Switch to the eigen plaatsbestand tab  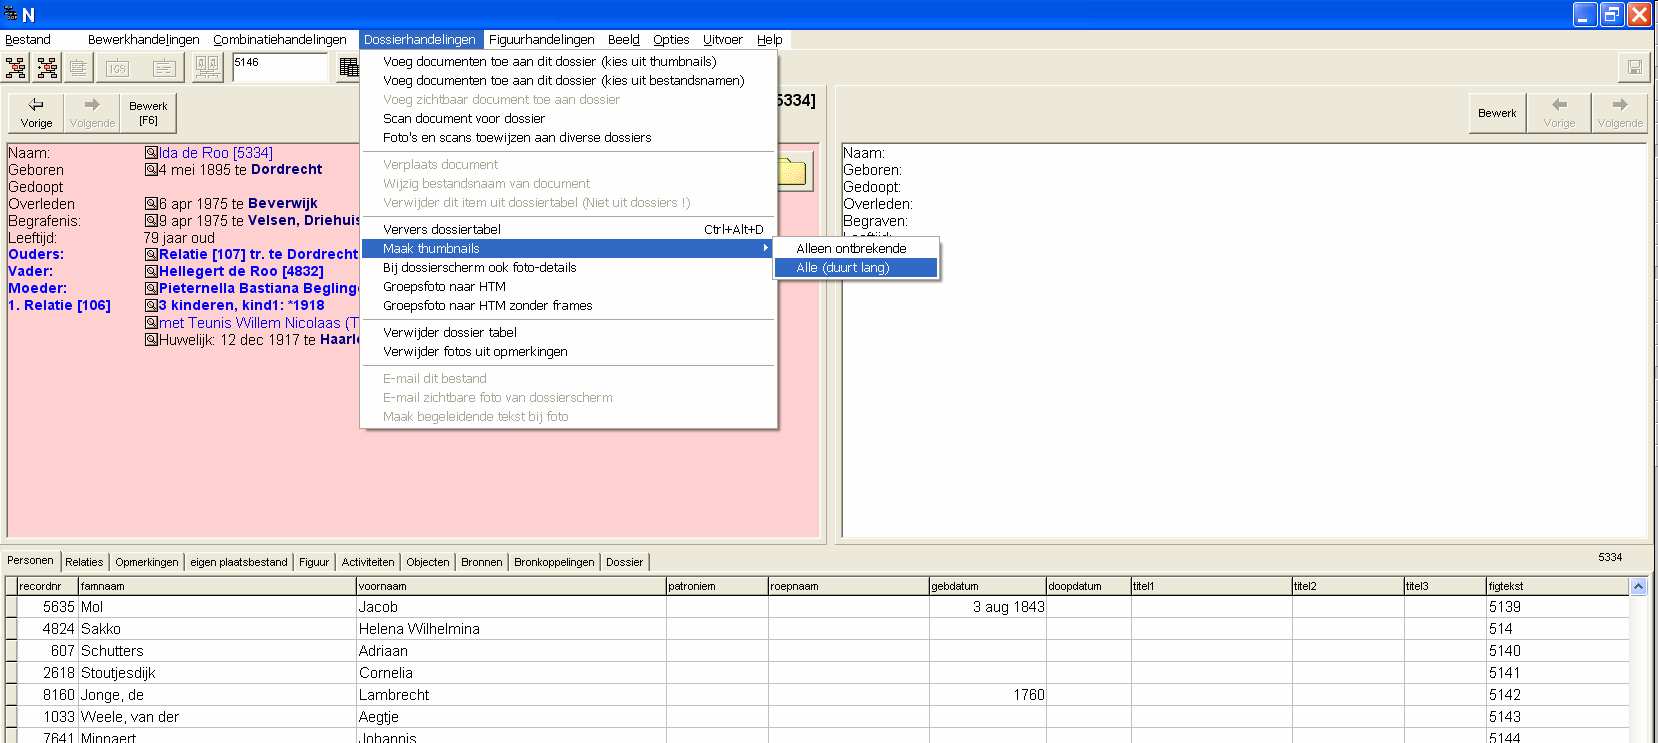239,562
